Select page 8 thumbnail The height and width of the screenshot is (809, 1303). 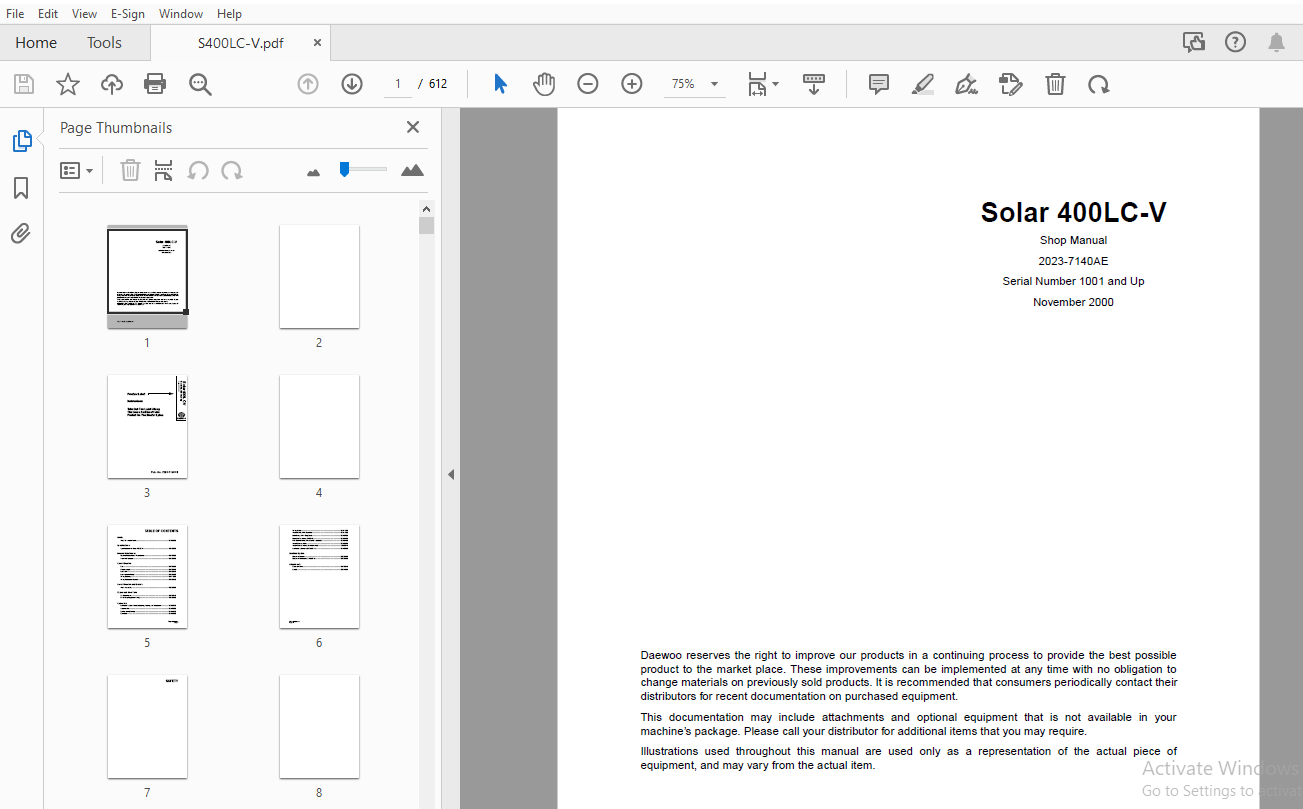coord(319,727)
